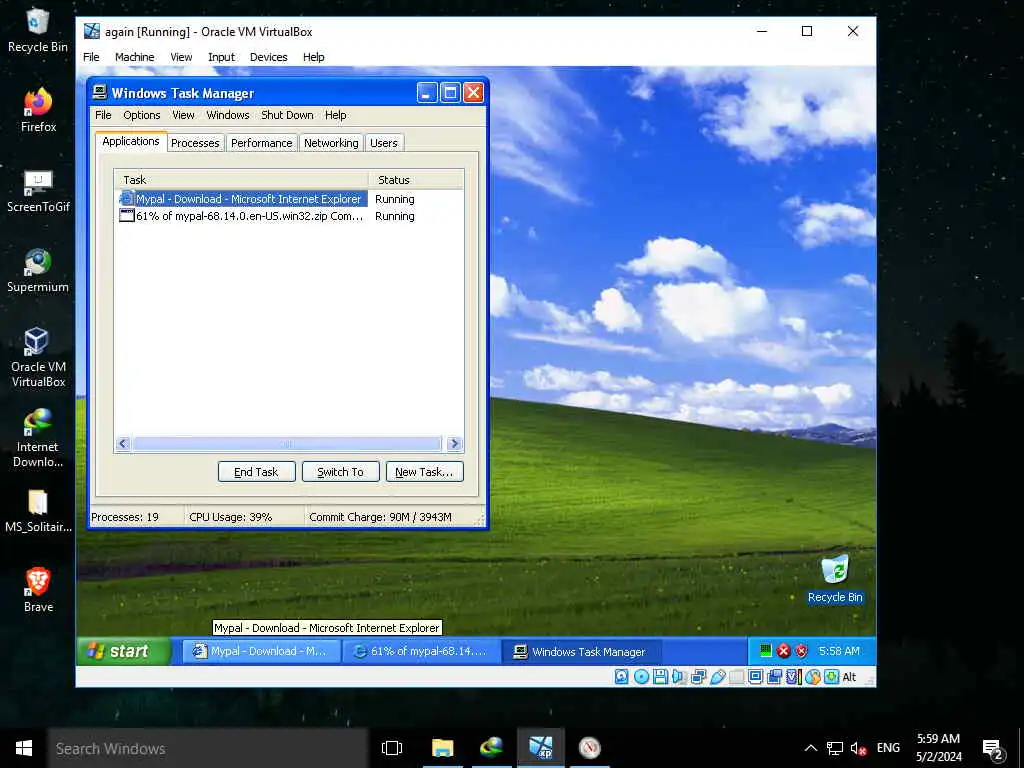Open the Recycle Bin inside the XP desktop
This screenshot has width=1024, height=768.
(x=835, y=579)
